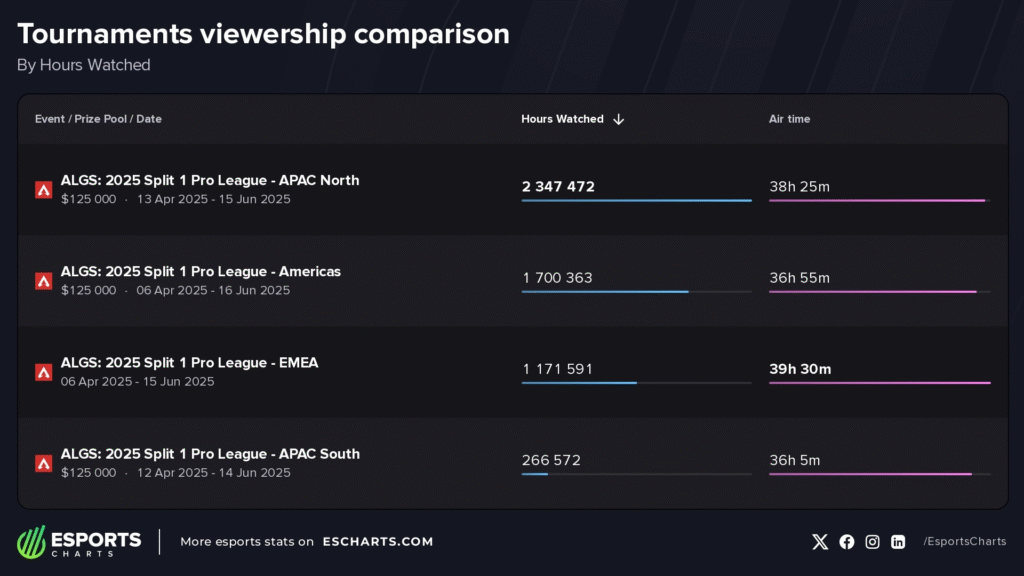Open ALGS Pro League Americas event
Viewport: 1024px width, 576px height.
click(200, 271)
